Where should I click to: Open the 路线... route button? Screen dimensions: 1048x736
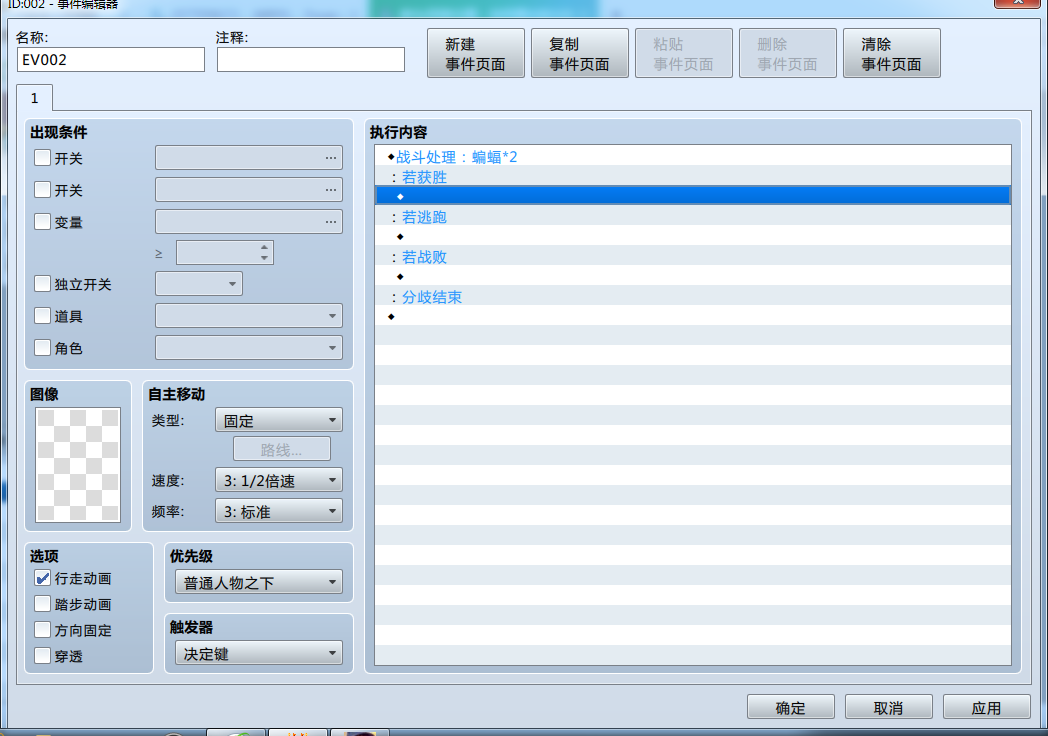(281, 449)
